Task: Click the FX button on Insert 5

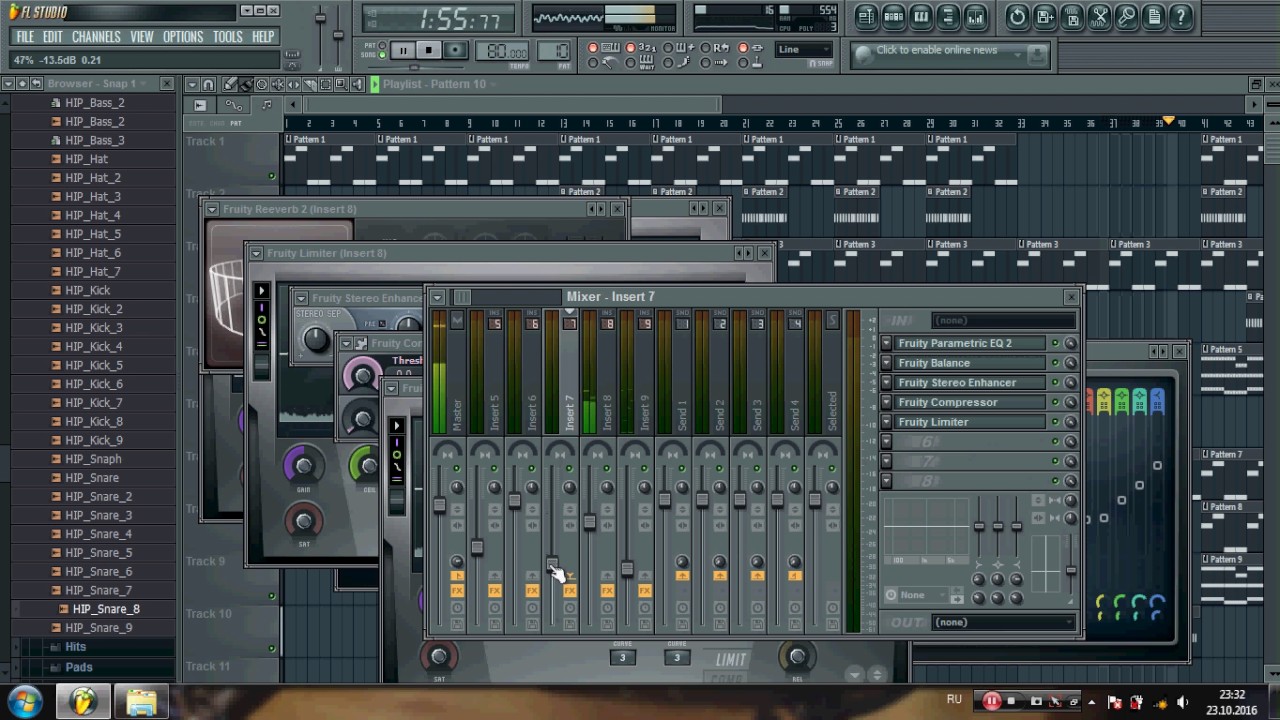Action: click(x=494, y=590)
